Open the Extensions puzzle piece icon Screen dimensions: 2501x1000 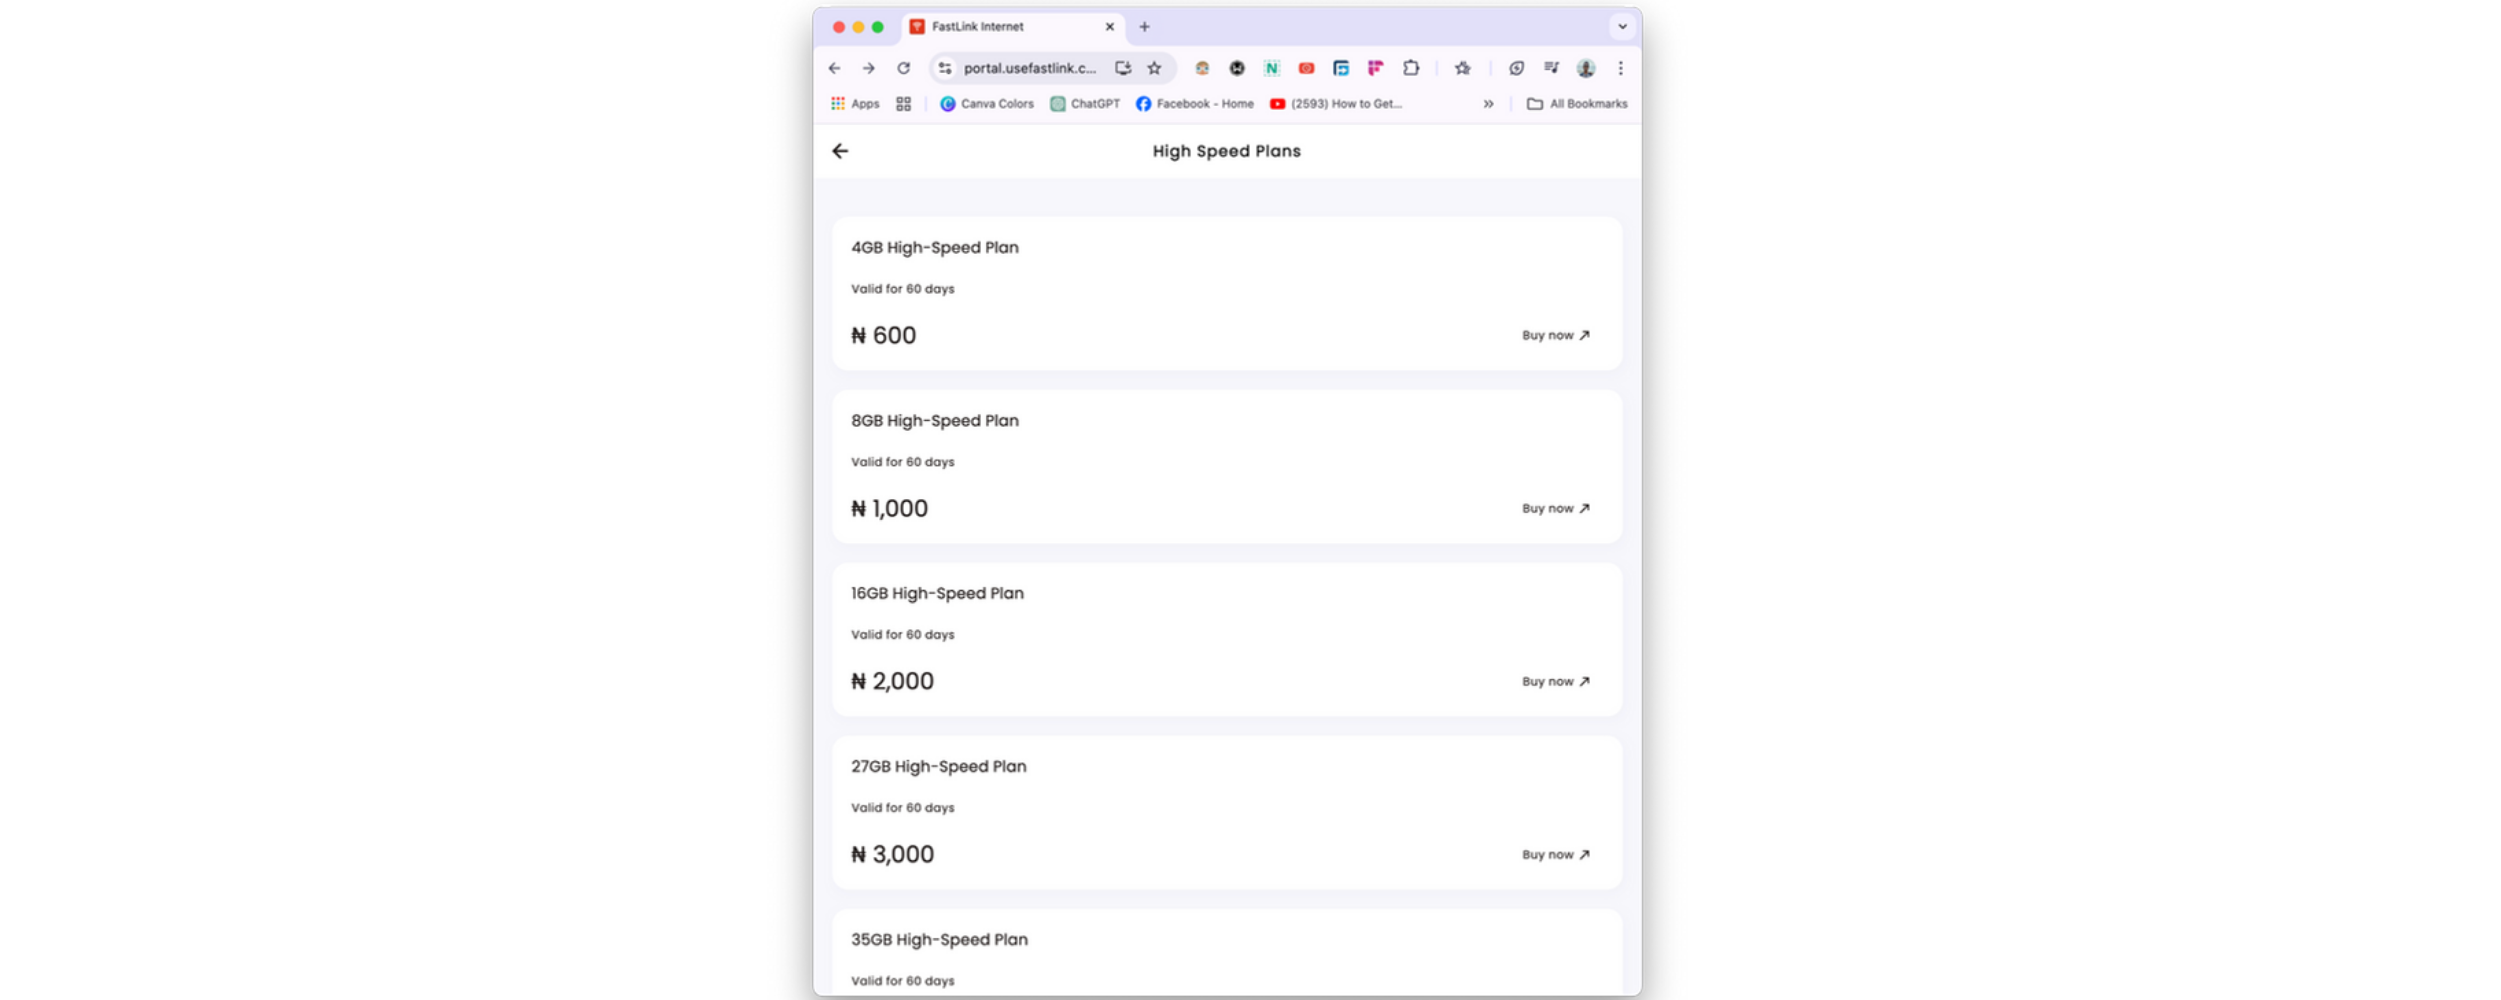1410,68
